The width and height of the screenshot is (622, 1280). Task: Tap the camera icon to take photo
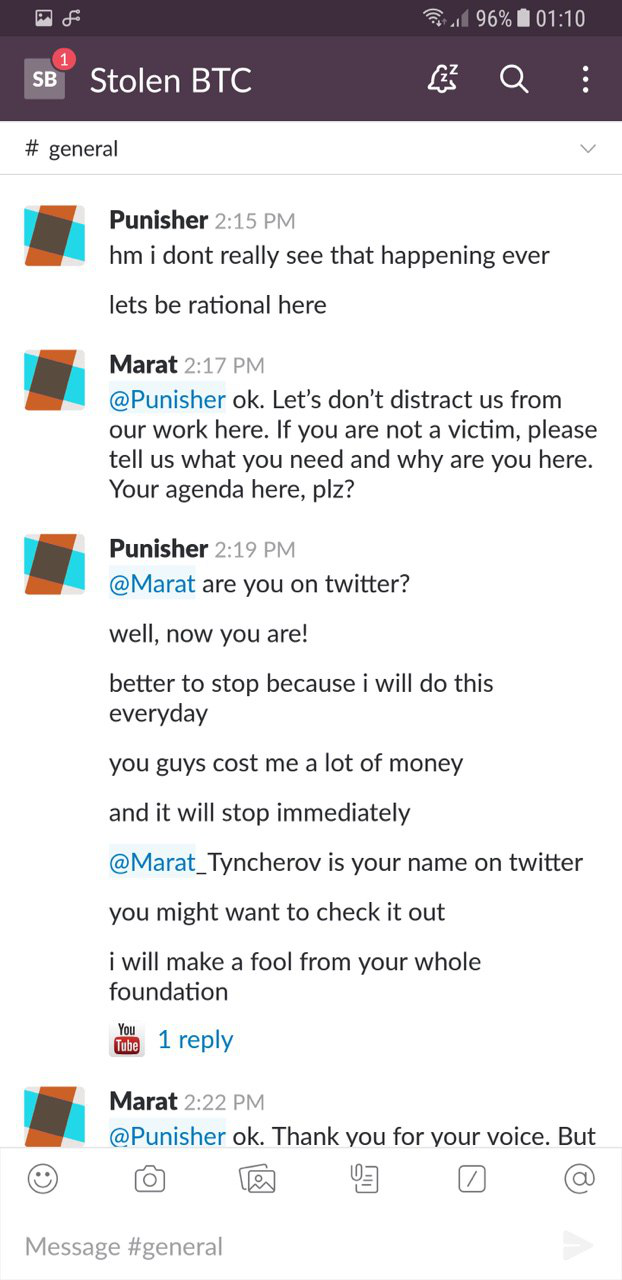click(x=149, y=1179)
